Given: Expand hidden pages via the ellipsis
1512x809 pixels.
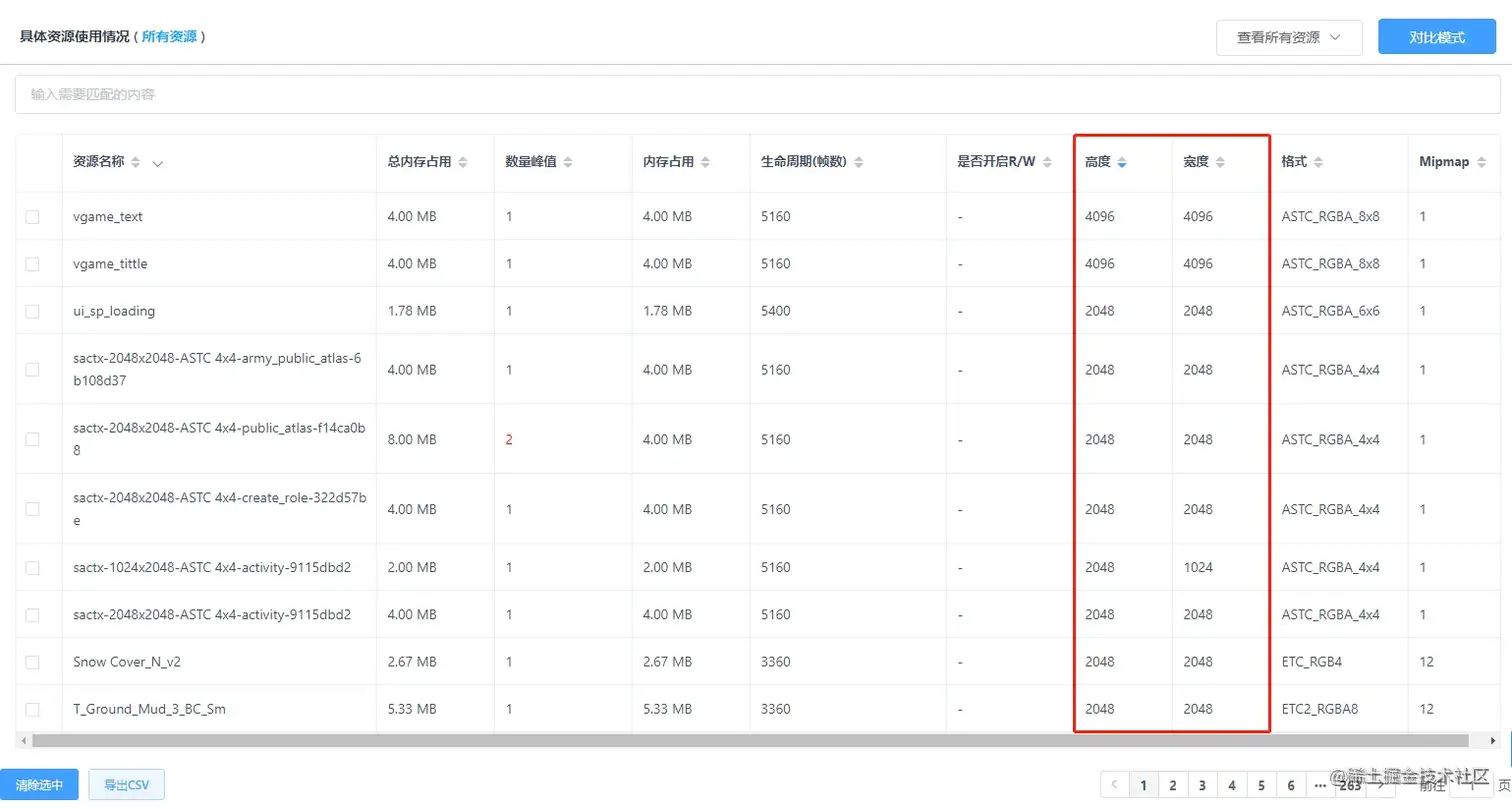Looking at the screenshot, I should click(x=1318, y=786).
